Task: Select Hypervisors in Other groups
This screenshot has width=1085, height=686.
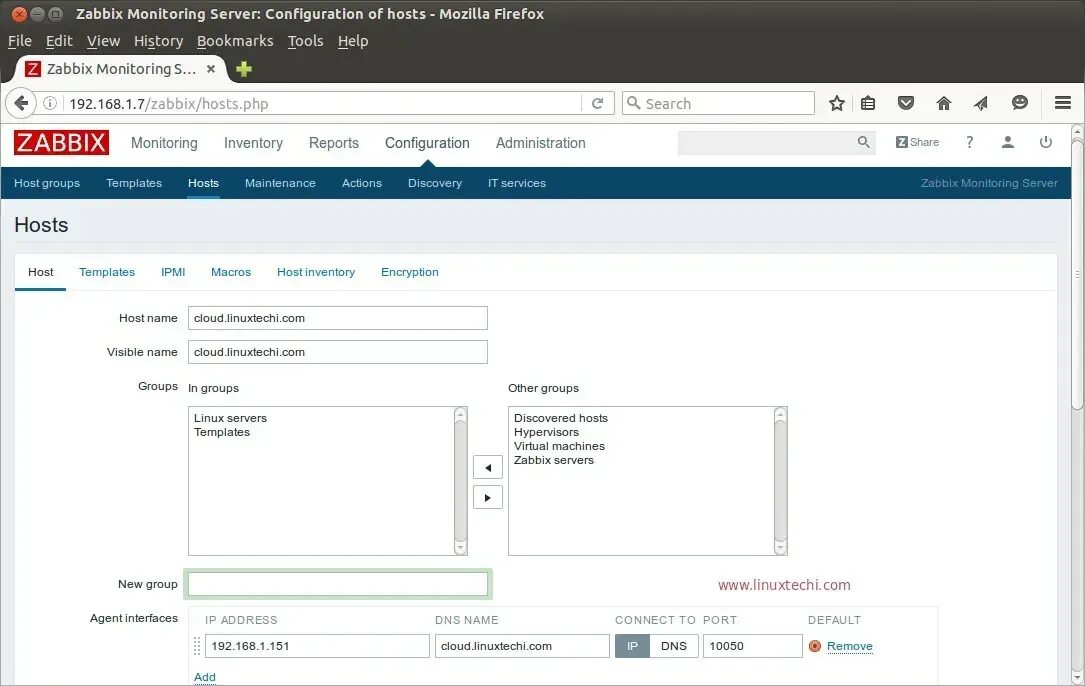Action: tap(546, 432)
